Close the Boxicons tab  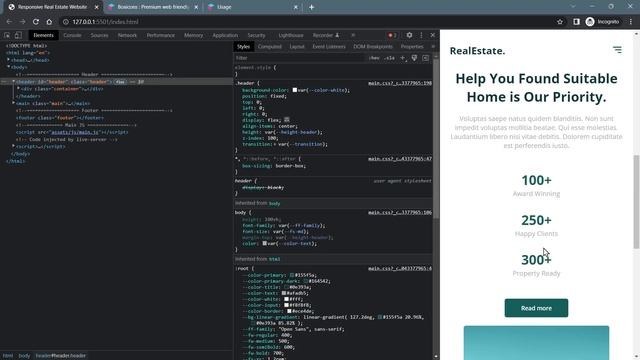coord(196,7)
